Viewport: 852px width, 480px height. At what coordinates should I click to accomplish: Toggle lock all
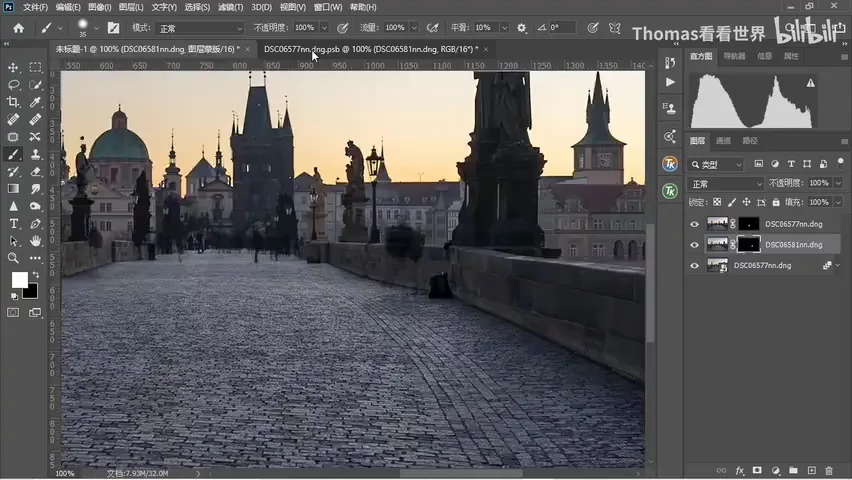point(776,202)
